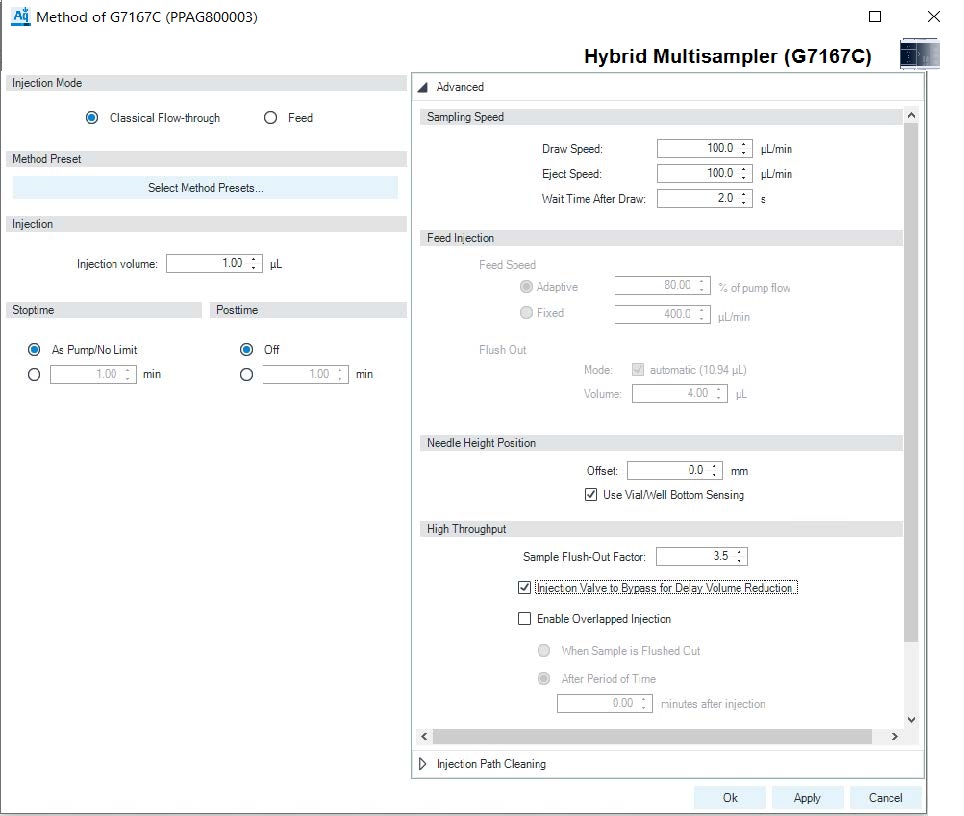Uncheck Use Vial/Well Bottom Sensing
The height and width of the screenshot is (816, 964).
[590, 494]
